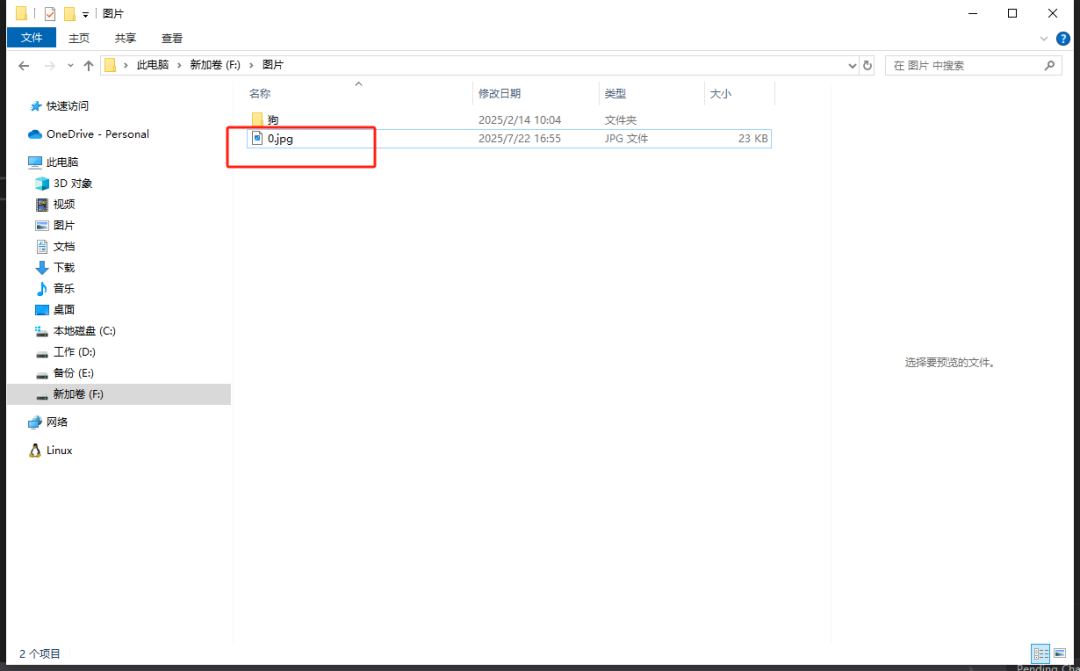Click the Properties checkmark icon in title bar
This screenshot has width=1080, height=671.
[50, 14]
